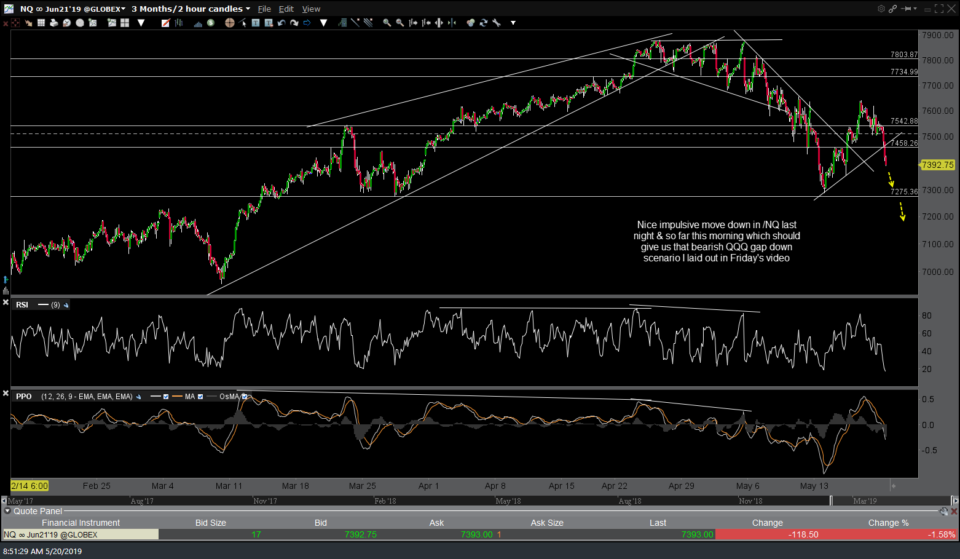Click the 7275.36 support level label
This screenshot has width=960, height=559.
(x=904, y=192)
